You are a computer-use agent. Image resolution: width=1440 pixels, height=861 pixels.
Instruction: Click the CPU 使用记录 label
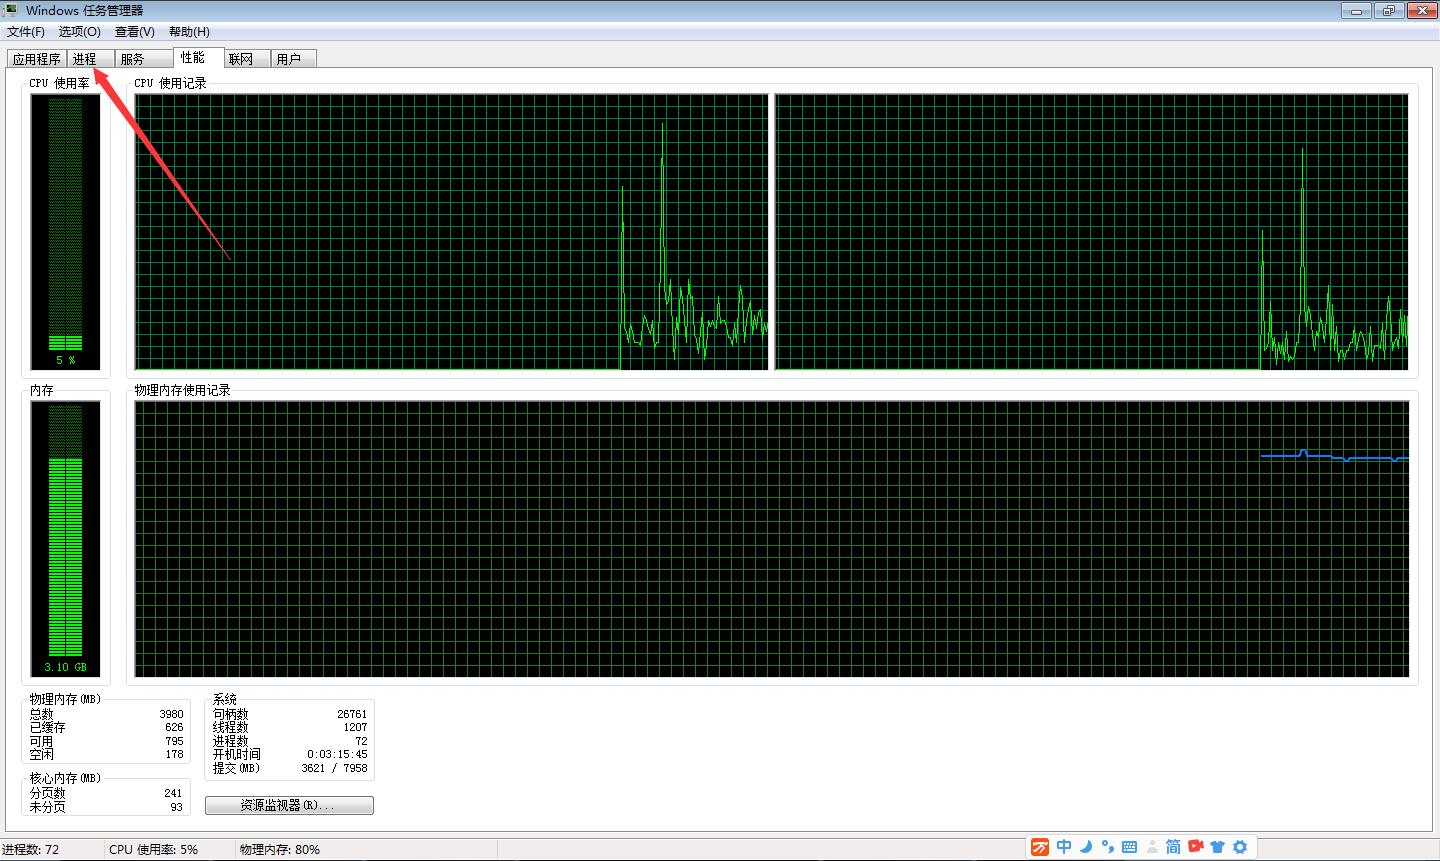coord(170,83)
